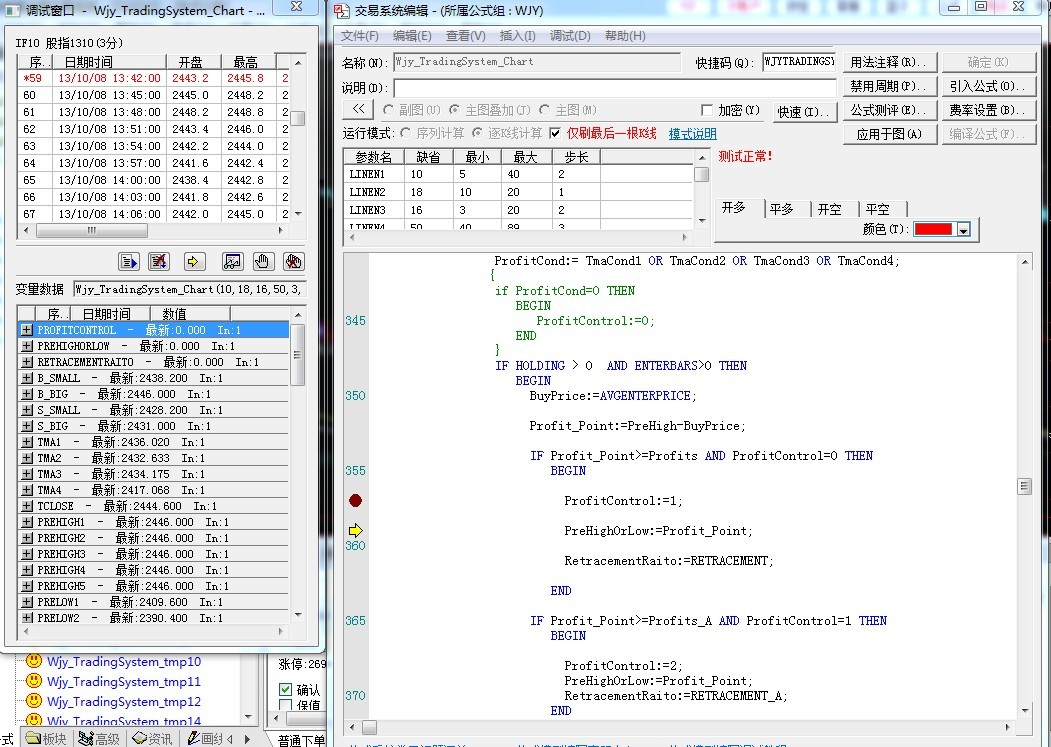Open the 颜色 color dropdown arrow
1051x747 pixels.
pos(963,230)
